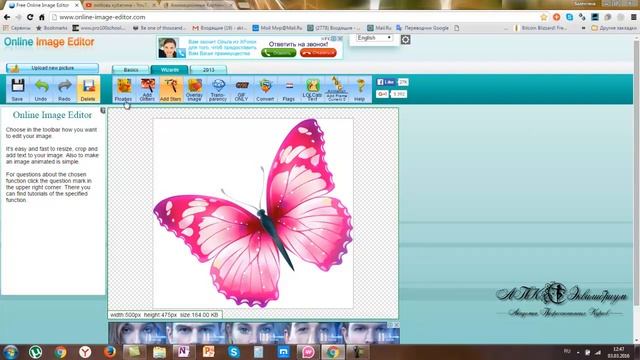
Task: Close the top advertisement banner
Action: (340, 38)
